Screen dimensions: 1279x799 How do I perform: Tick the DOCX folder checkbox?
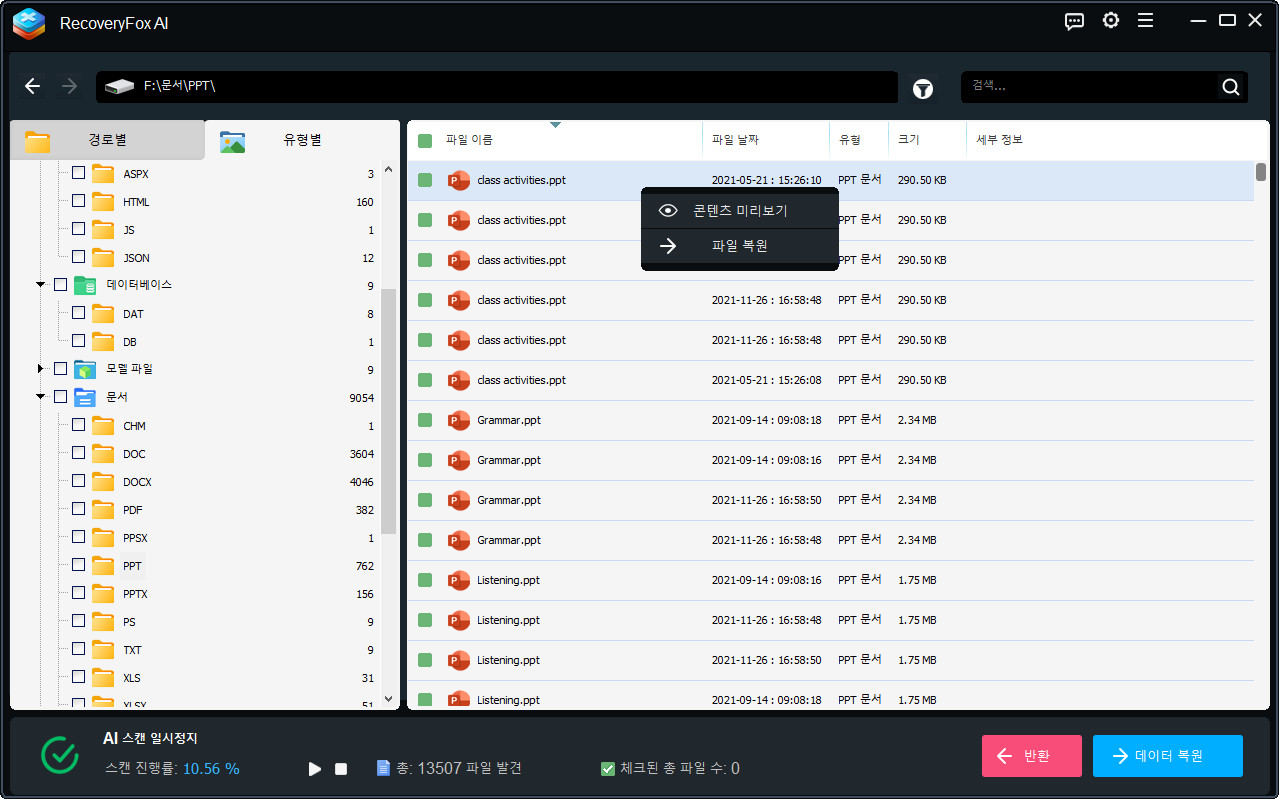point(78,482)
